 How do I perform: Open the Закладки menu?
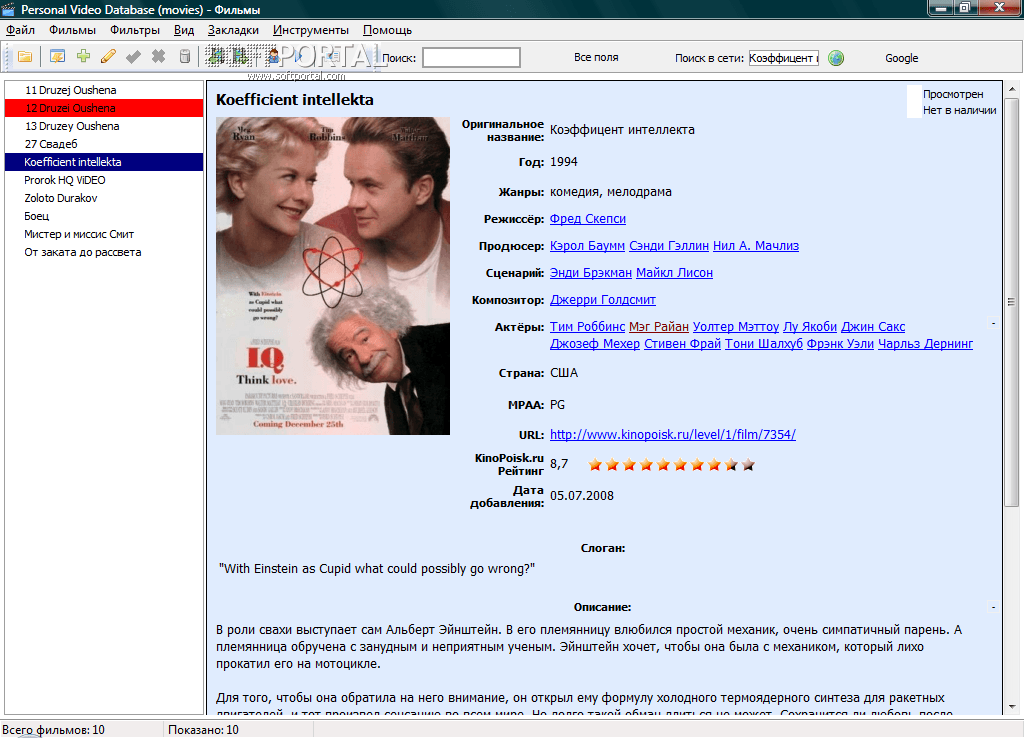point(233,30)
